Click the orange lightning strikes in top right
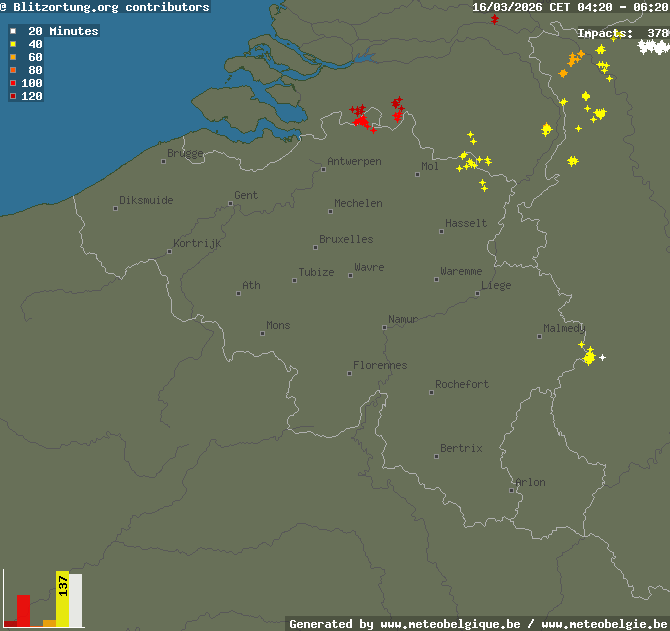The image size is (670, 631). 571,62
